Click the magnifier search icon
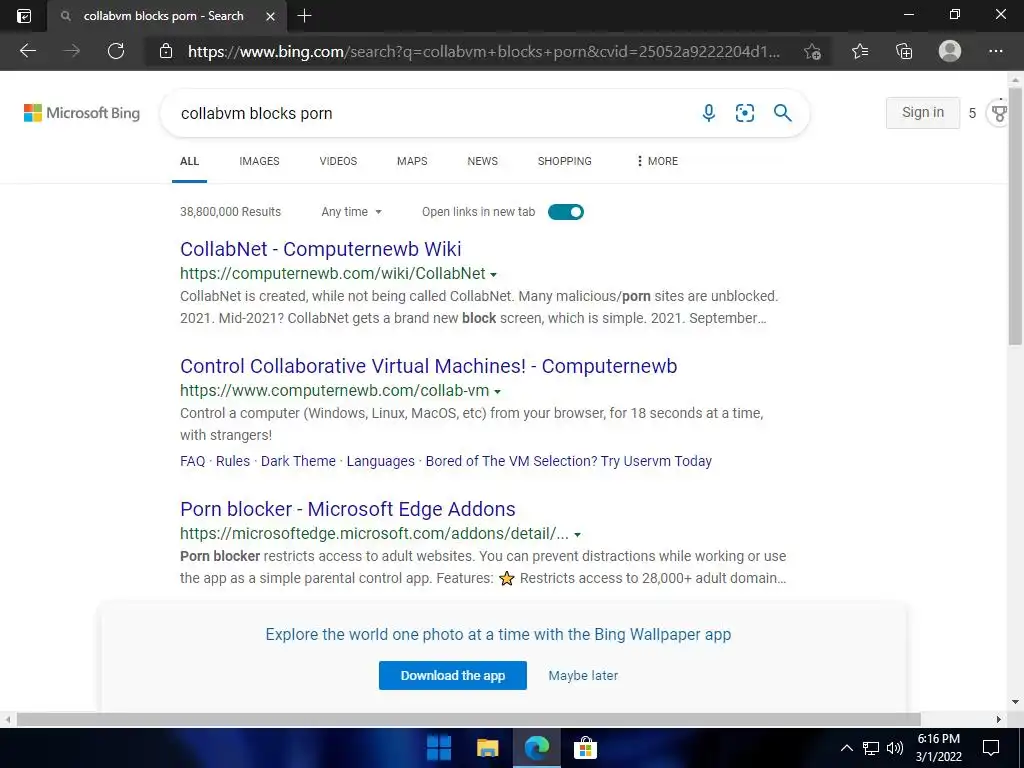The height and width of the screenshot is (768, 1024). pos(782,113)
